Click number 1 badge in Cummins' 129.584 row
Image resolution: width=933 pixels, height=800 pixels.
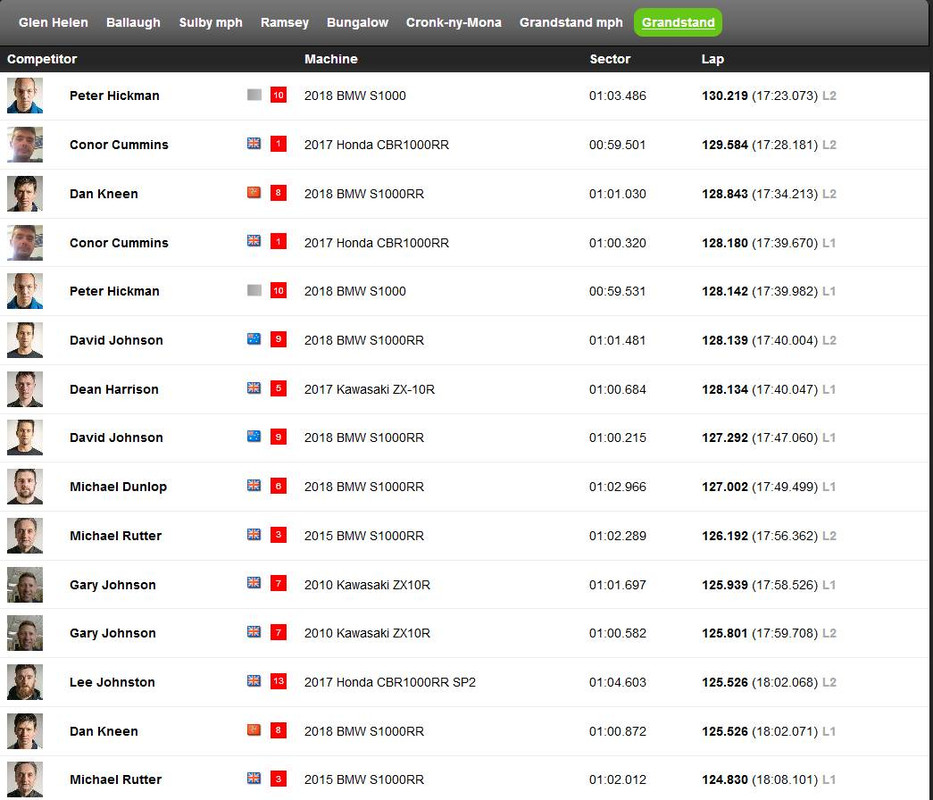pyautogui.click(x=278, y=144)
